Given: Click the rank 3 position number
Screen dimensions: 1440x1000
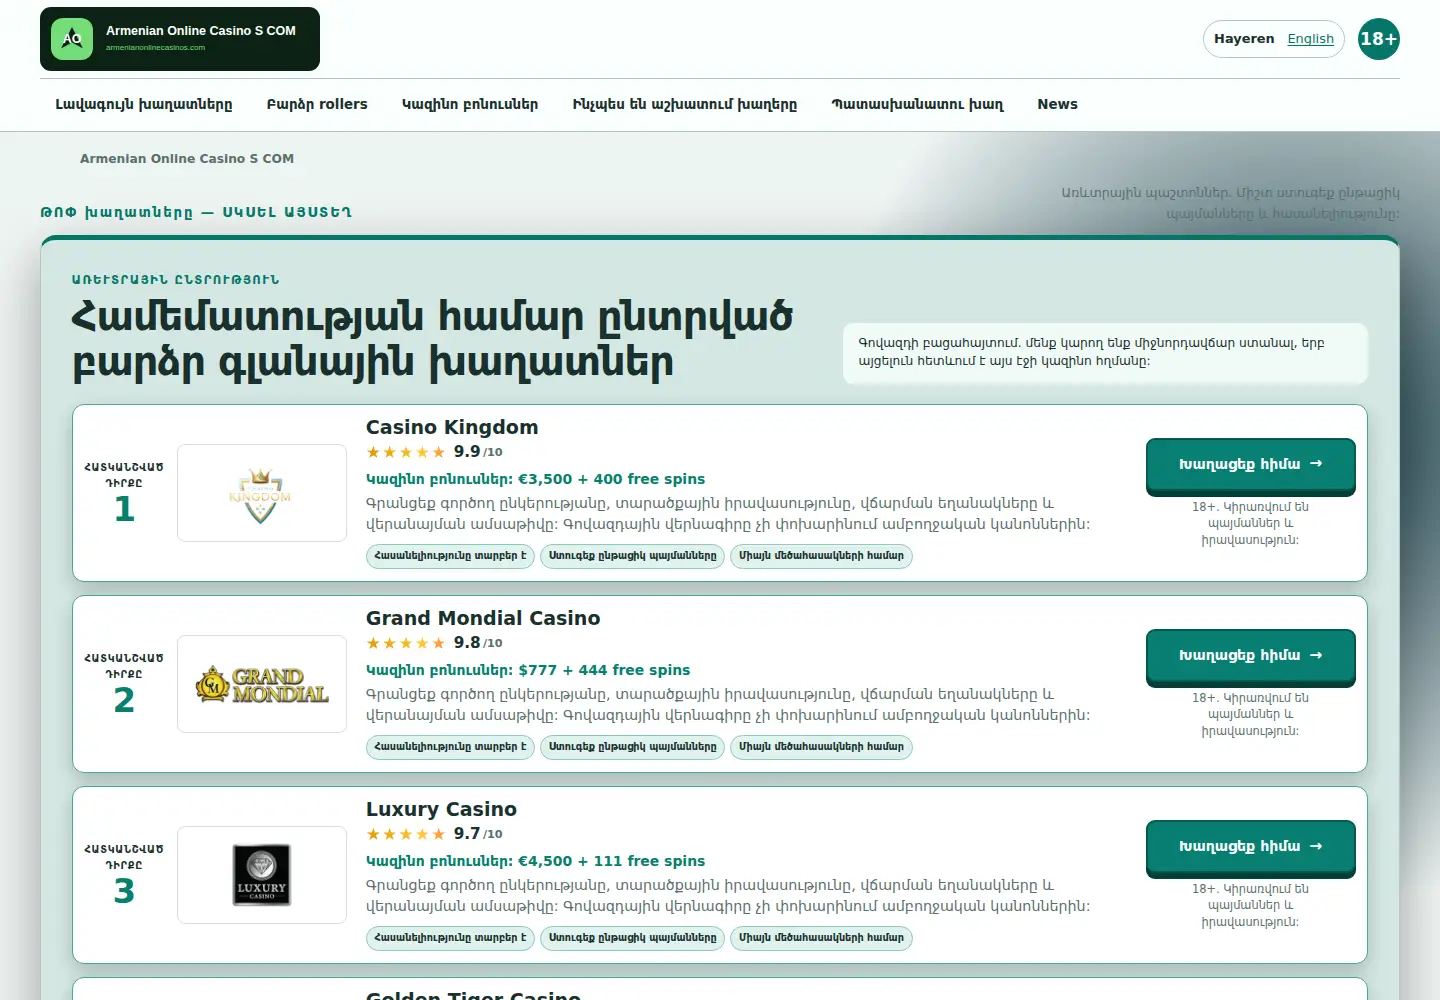Looking at the screenshot, I should [x=124, y=891].
